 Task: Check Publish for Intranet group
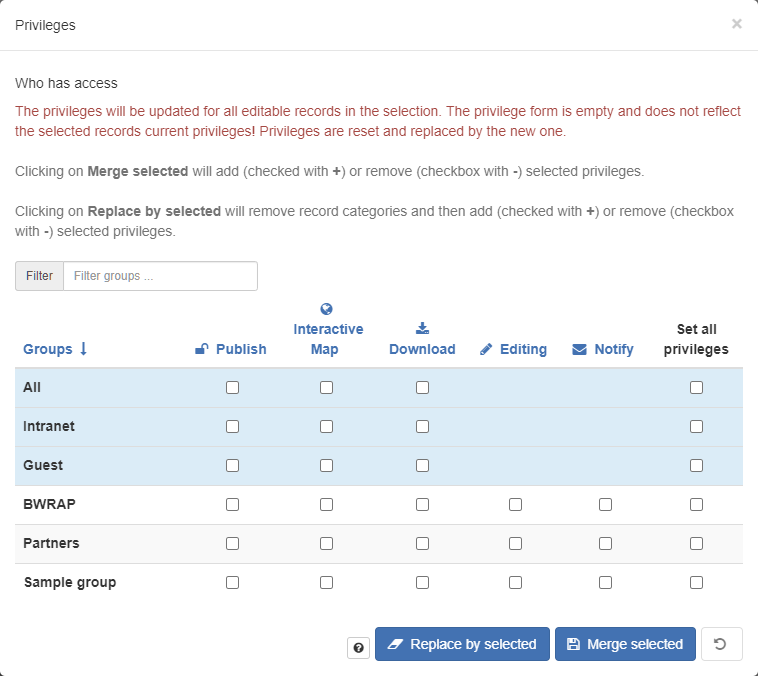pyautogui.click(x=233, y=426)
